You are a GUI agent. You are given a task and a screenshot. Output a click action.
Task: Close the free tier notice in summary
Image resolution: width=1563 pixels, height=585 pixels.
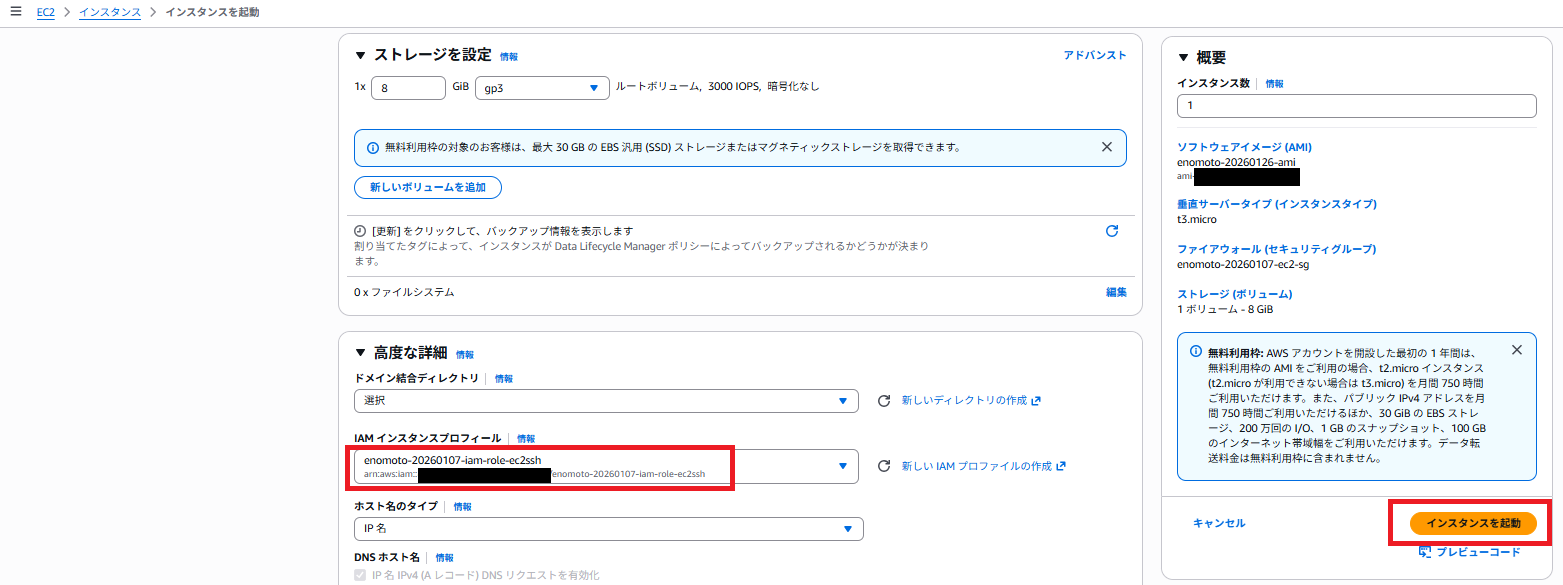coord(1516,350)
